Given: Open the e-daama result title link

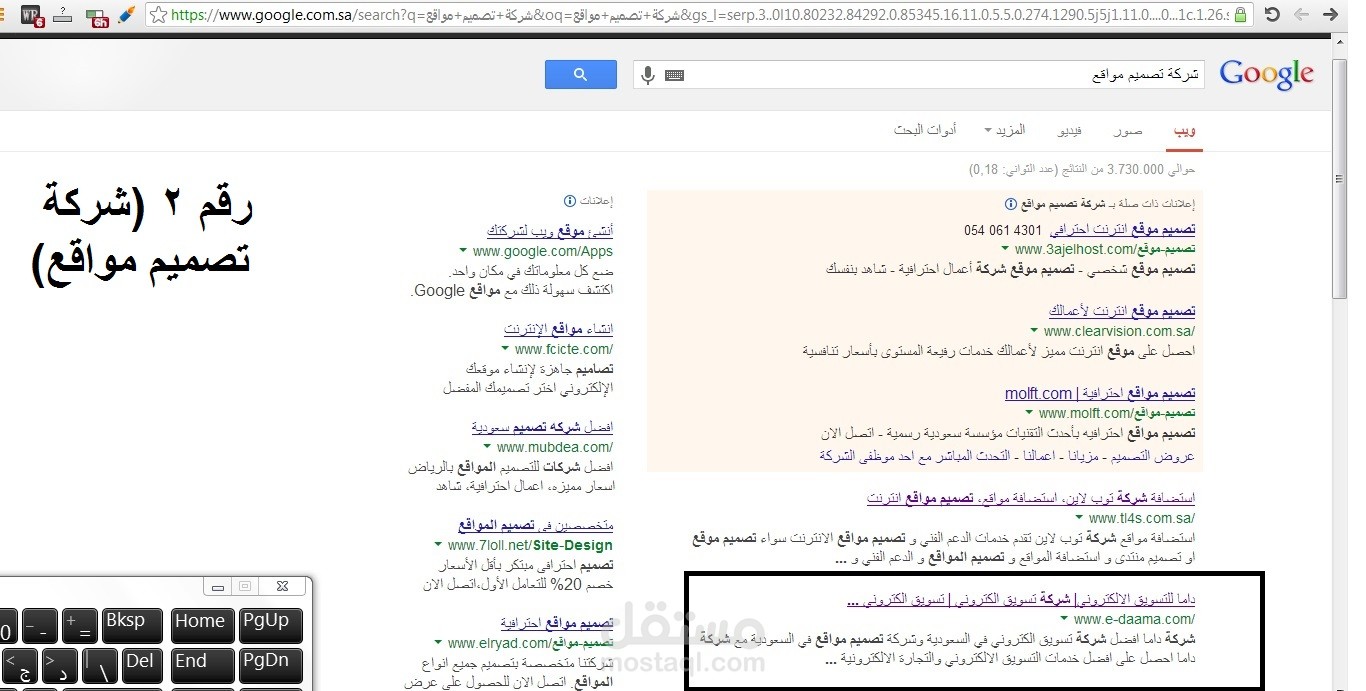Looking at the screenshot, I should pyautogui.click(x=1021, y=600).
